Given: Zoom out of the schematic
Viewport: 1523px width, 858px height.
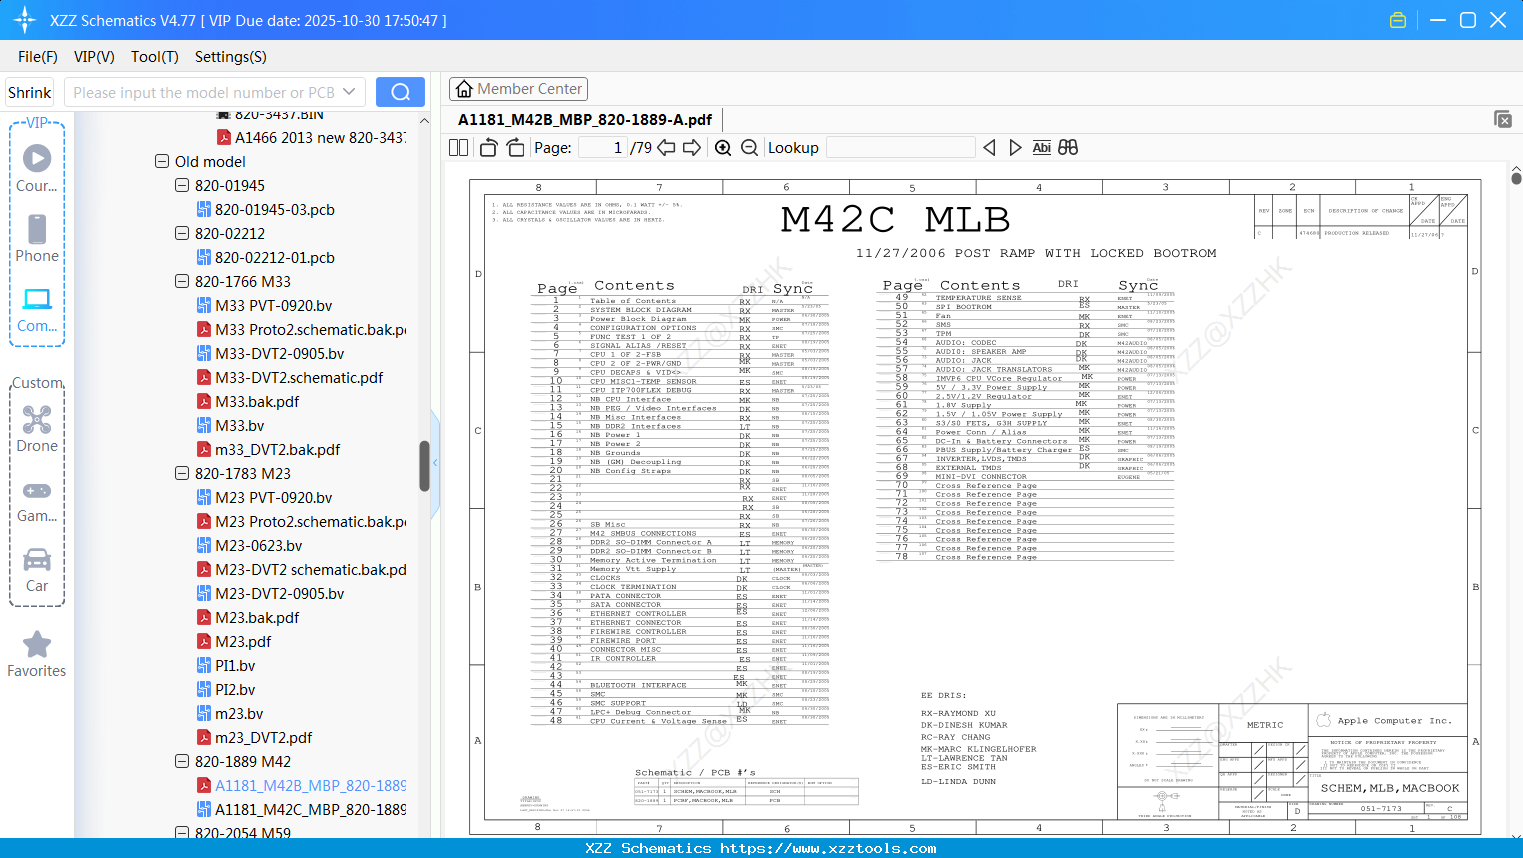Looking at the screenshot, I should click(749, 148).
